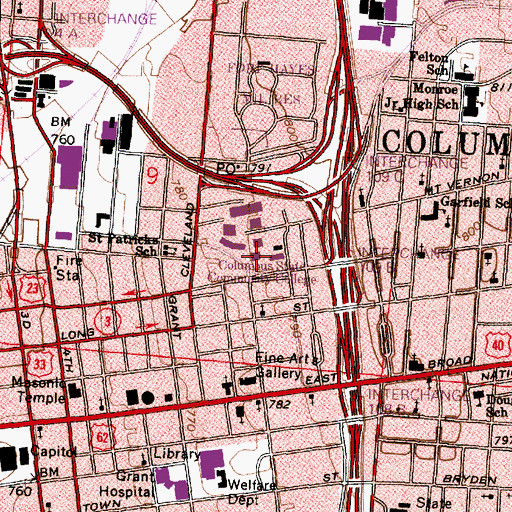512x512 pixels.
Task: Click the Columbus State Community College label
Action: [262, 272]
